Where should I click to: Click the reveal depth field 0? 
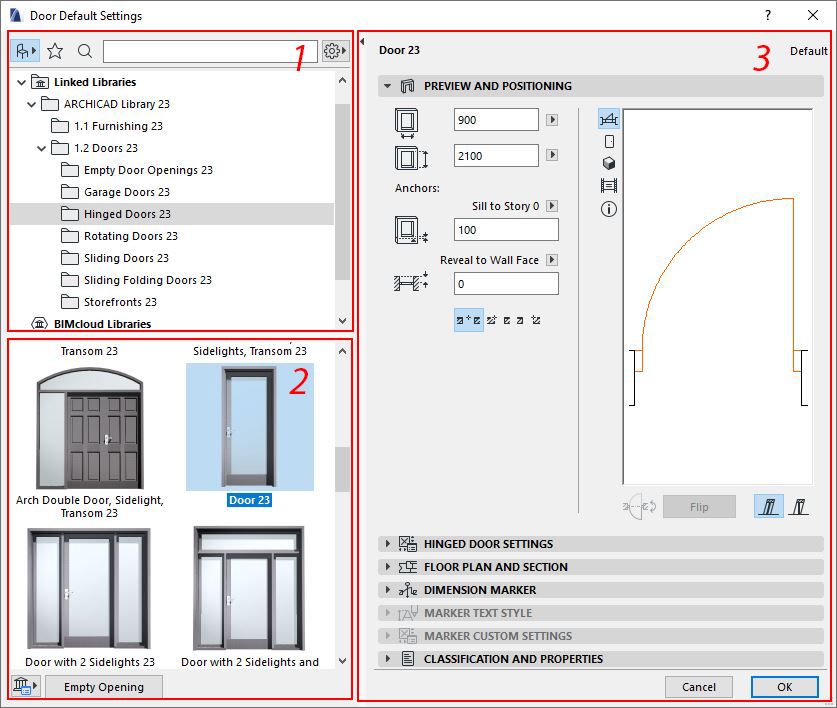506,284
